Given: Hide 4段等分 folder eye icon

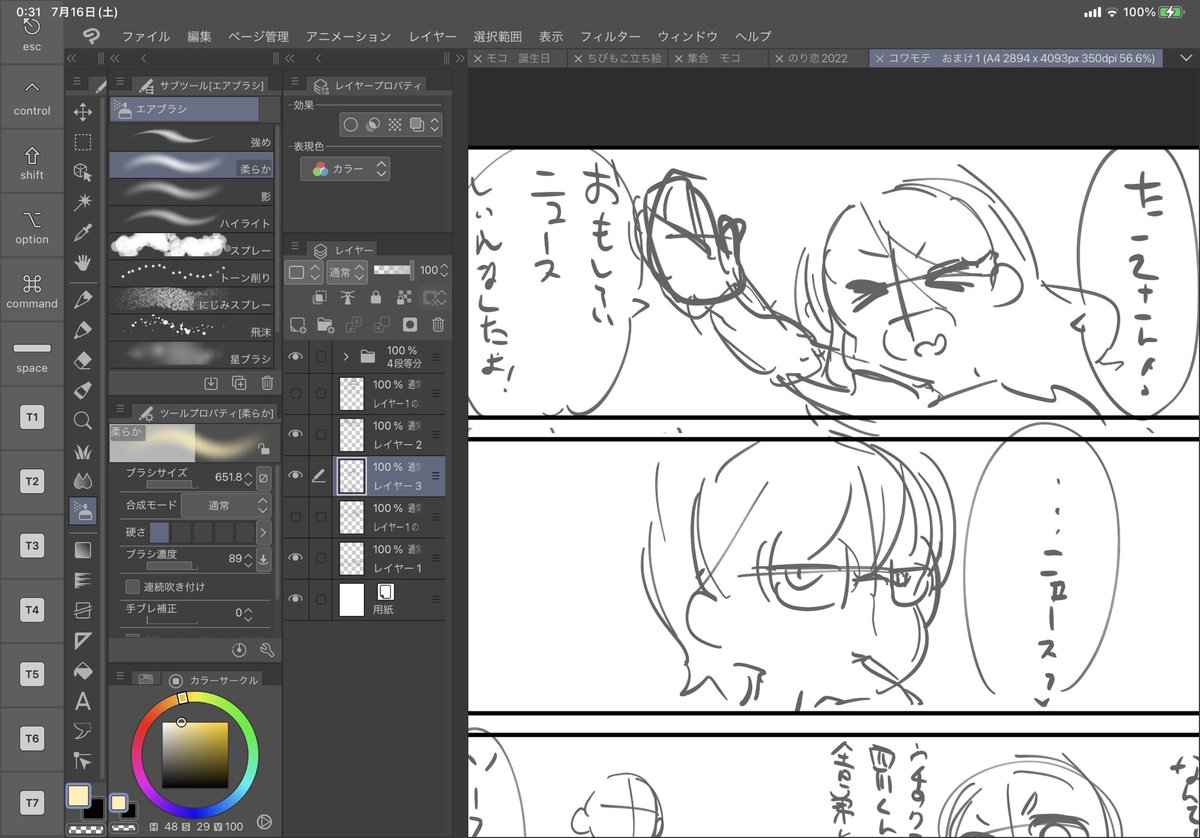Looking at the screenshot, I should tap(295, 356).
